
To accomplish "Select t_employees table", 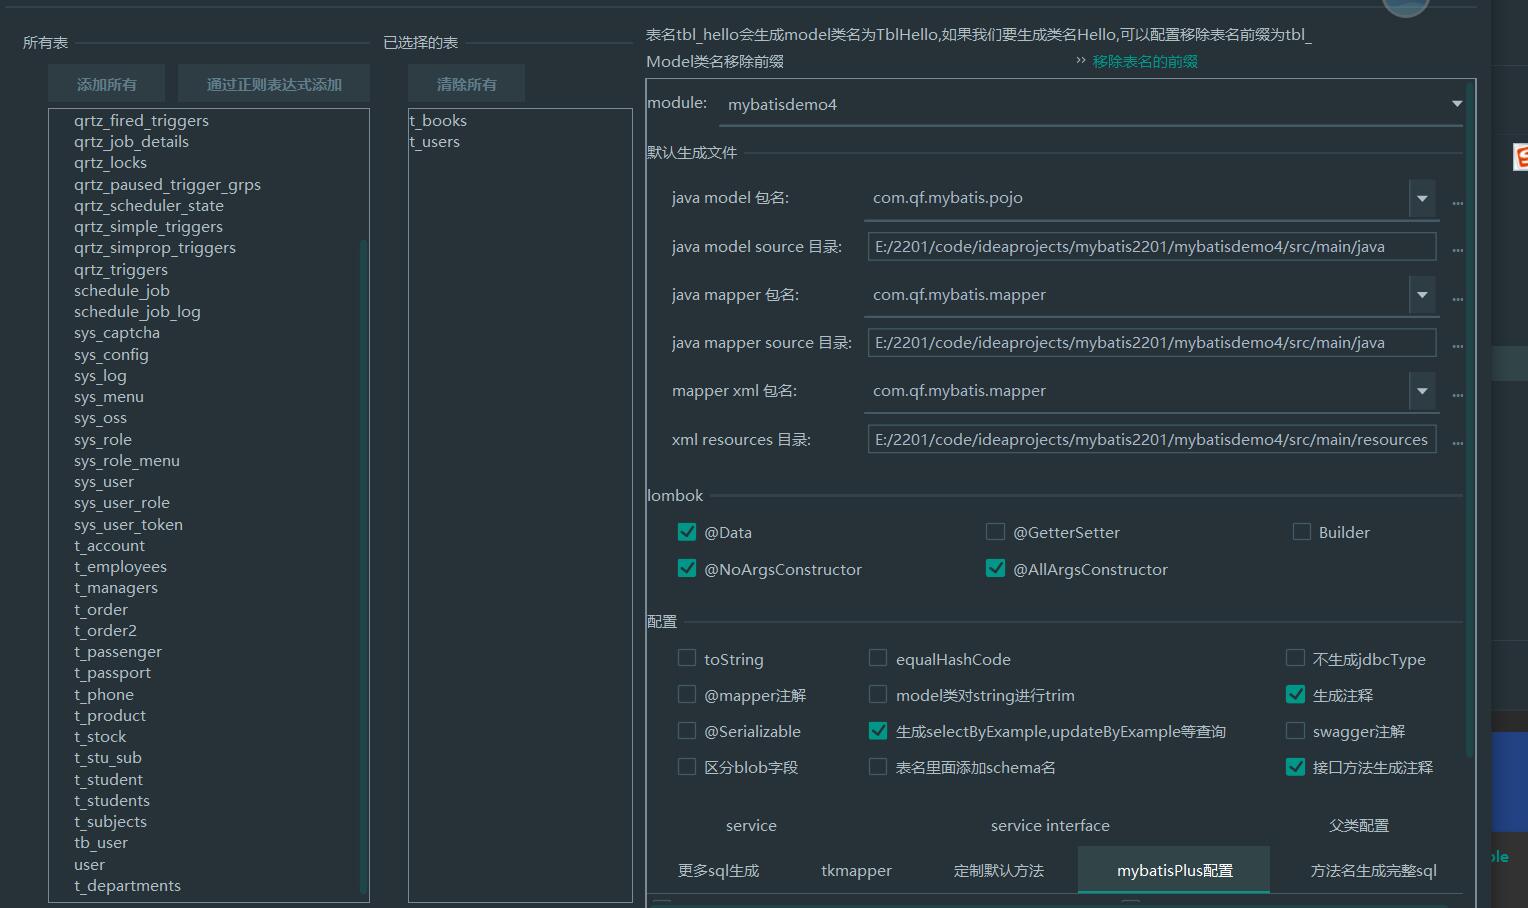I will coord(120,566).
